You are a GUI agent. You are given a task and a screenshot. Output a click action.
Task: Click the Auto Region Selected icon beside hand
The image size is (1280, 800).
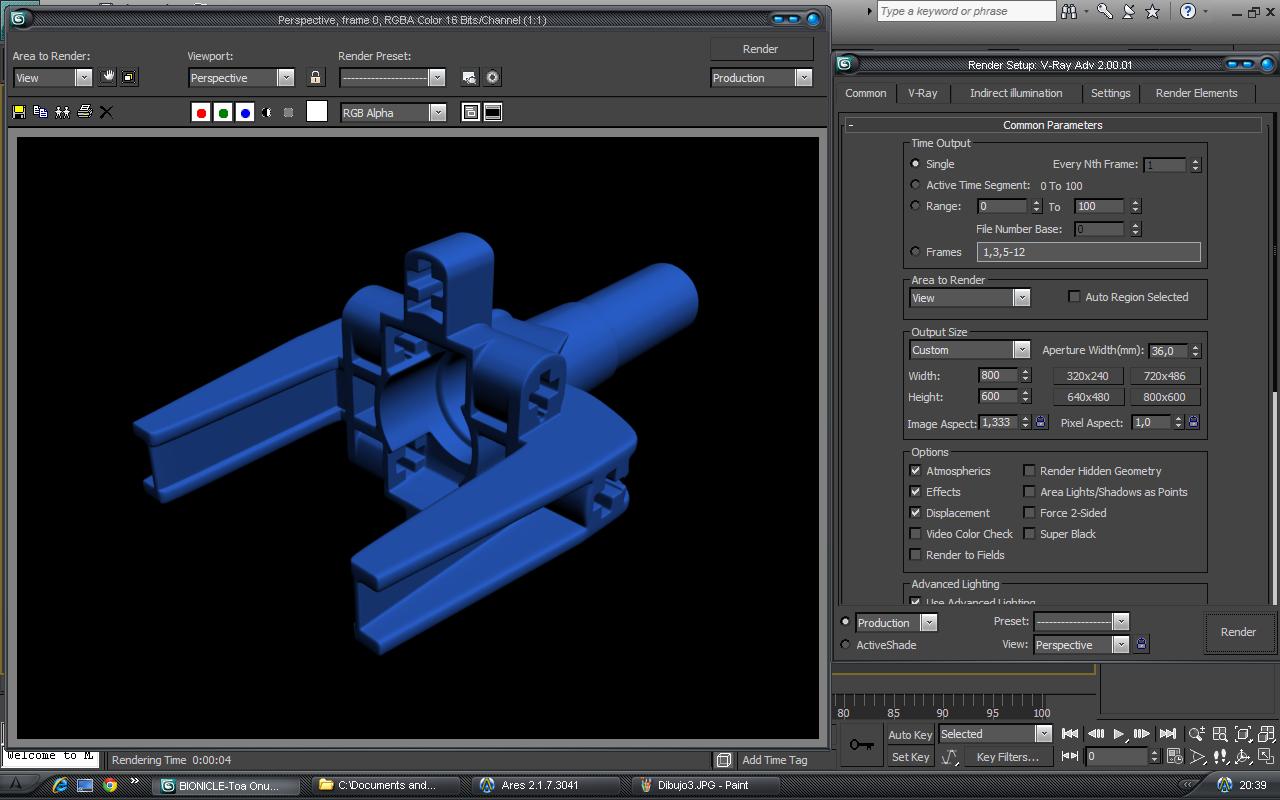[x=129, y=77]
